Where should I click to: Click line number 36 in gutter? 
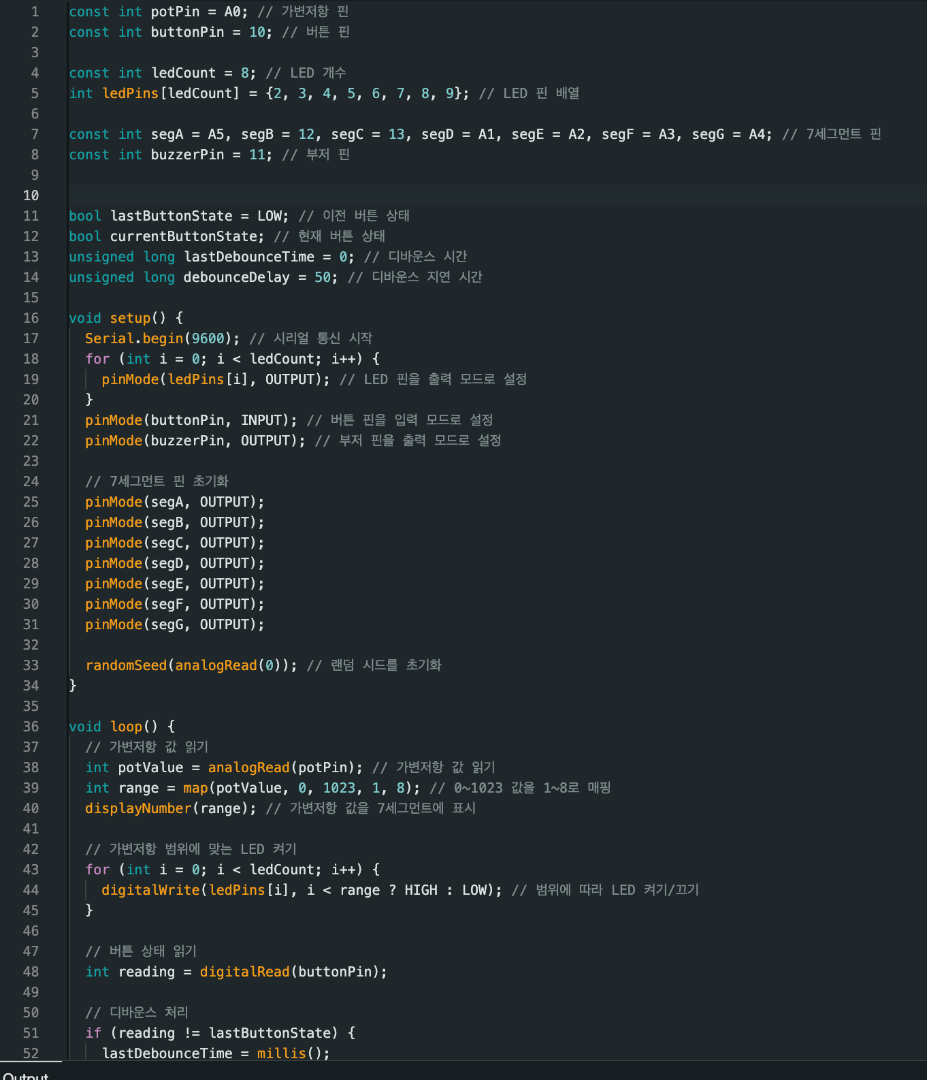click(x=30, y=726)
